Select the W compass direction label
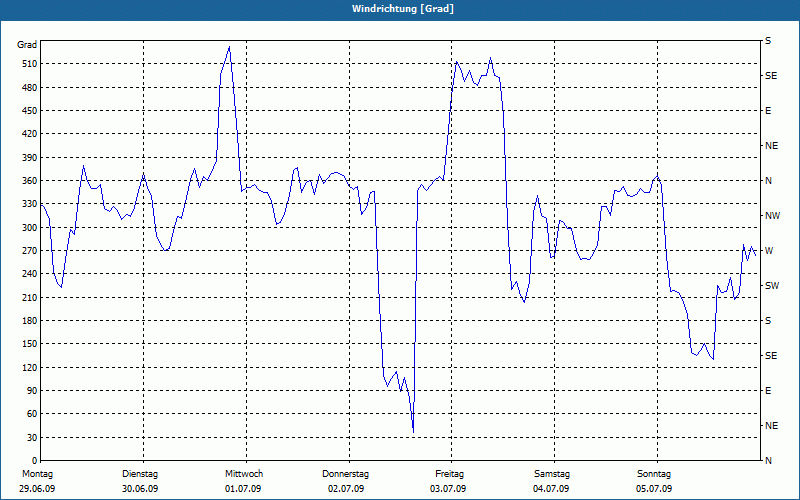The image size is (800, 500). (x=769, y=251)
